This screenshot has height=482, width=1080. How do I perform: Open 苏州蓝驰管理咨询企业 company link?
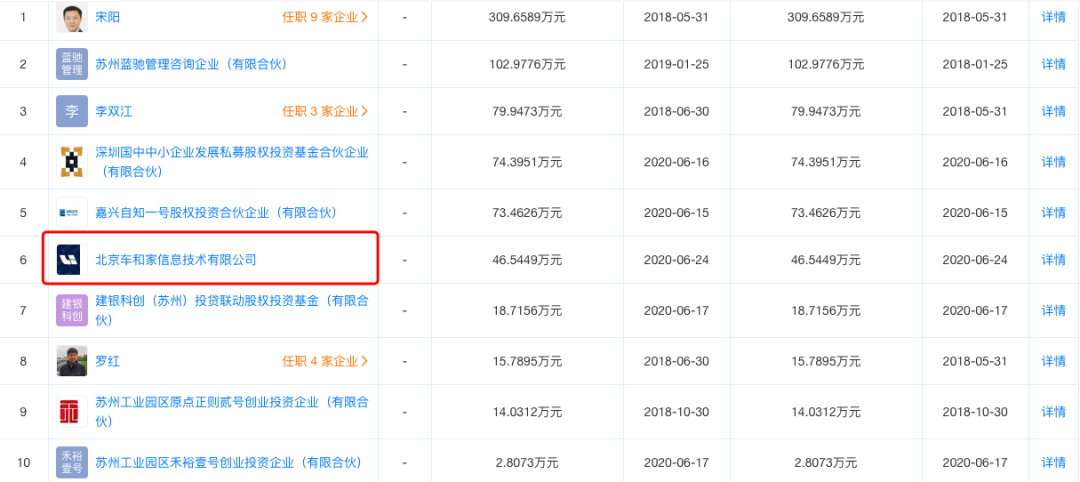(x=191, y=64)
